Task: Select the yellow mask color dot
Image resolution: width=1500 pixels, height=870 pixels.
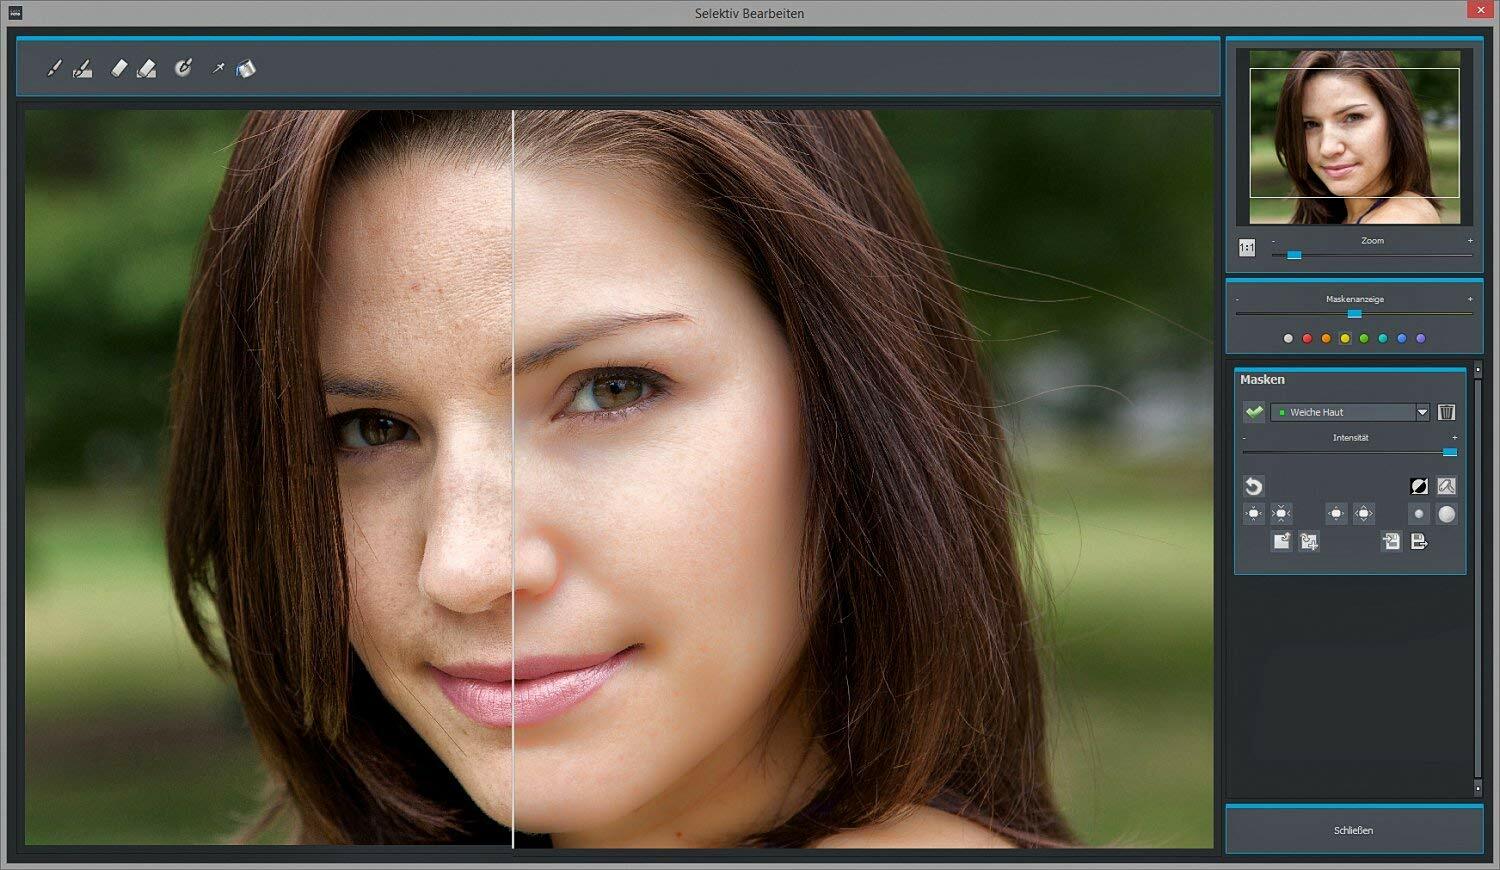Action: [x=1345, y=339]
